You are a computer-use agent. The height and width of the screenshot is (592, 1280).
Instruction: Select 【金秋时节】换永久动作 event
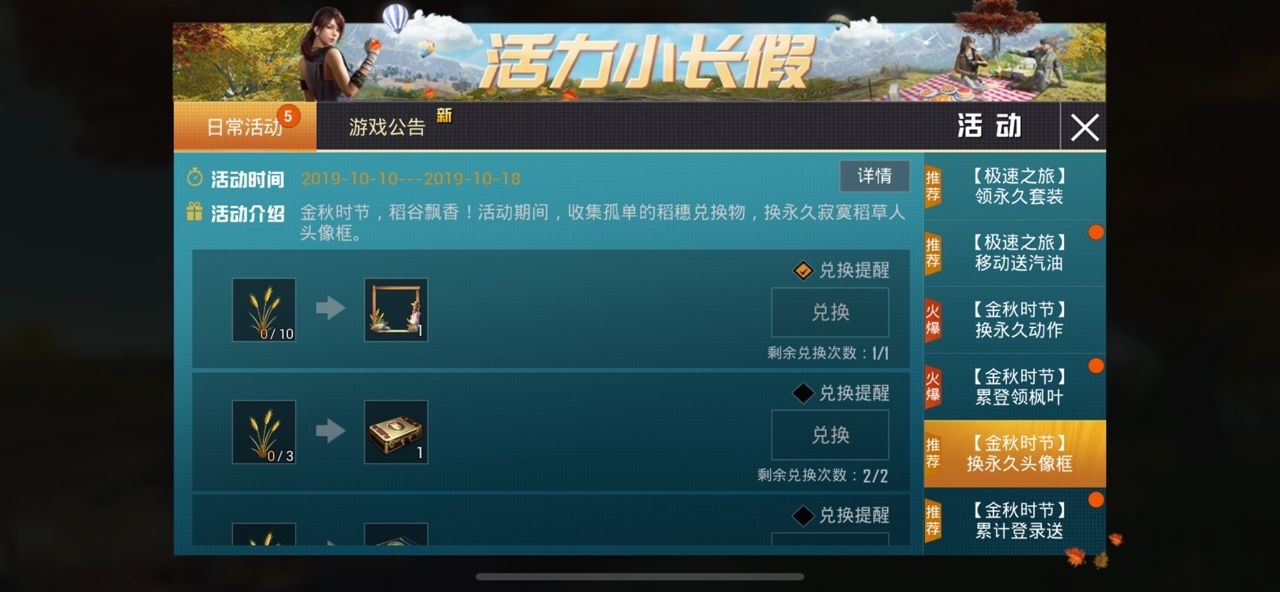click(x=1015, y=320)
